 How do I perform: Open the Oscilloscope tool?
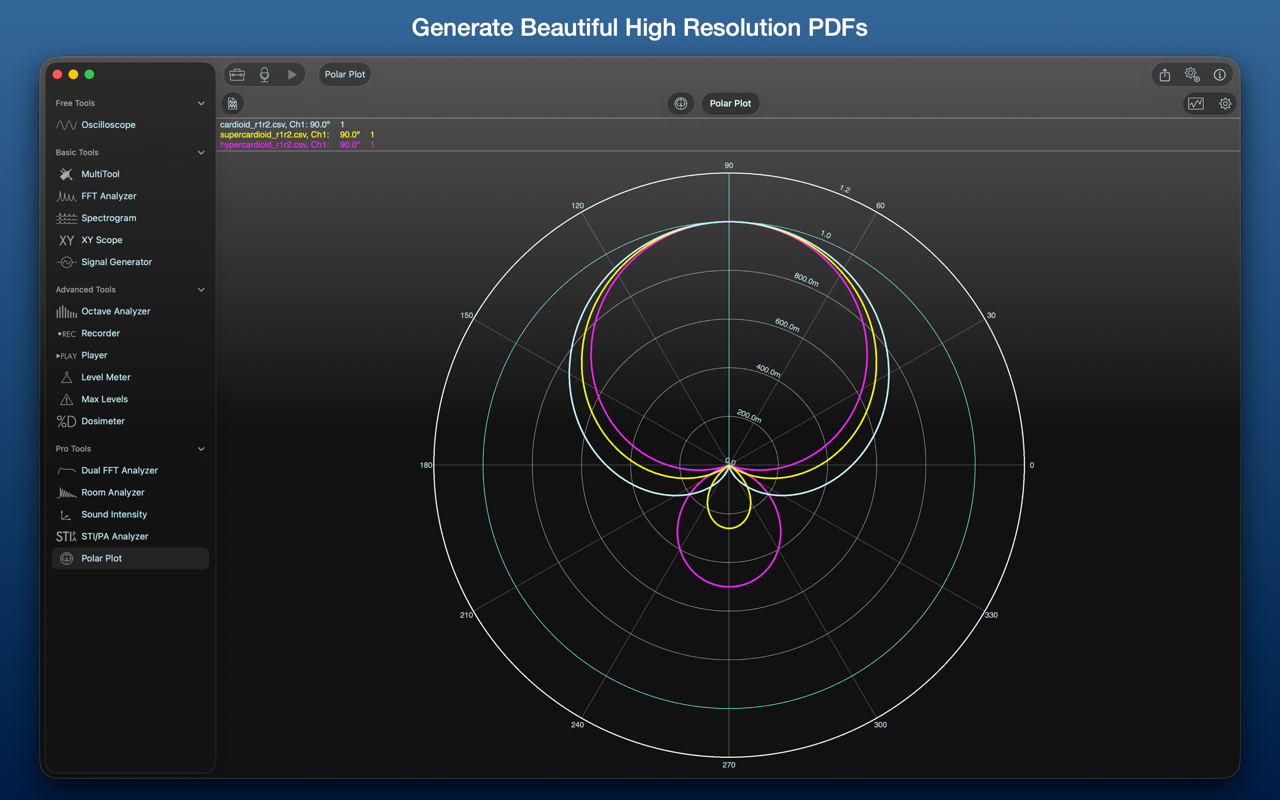[130, 125]
